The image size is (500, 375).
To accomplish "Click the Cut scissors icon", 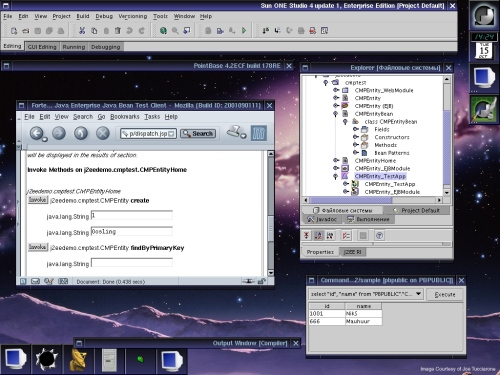I will pos(82,31).
